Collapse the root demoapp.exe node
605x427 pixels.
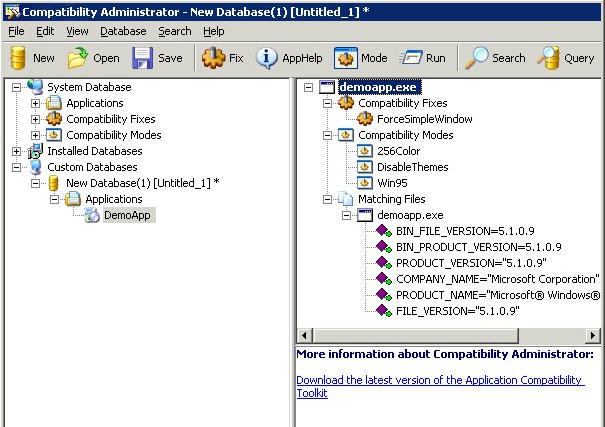[x=308, y=87]
